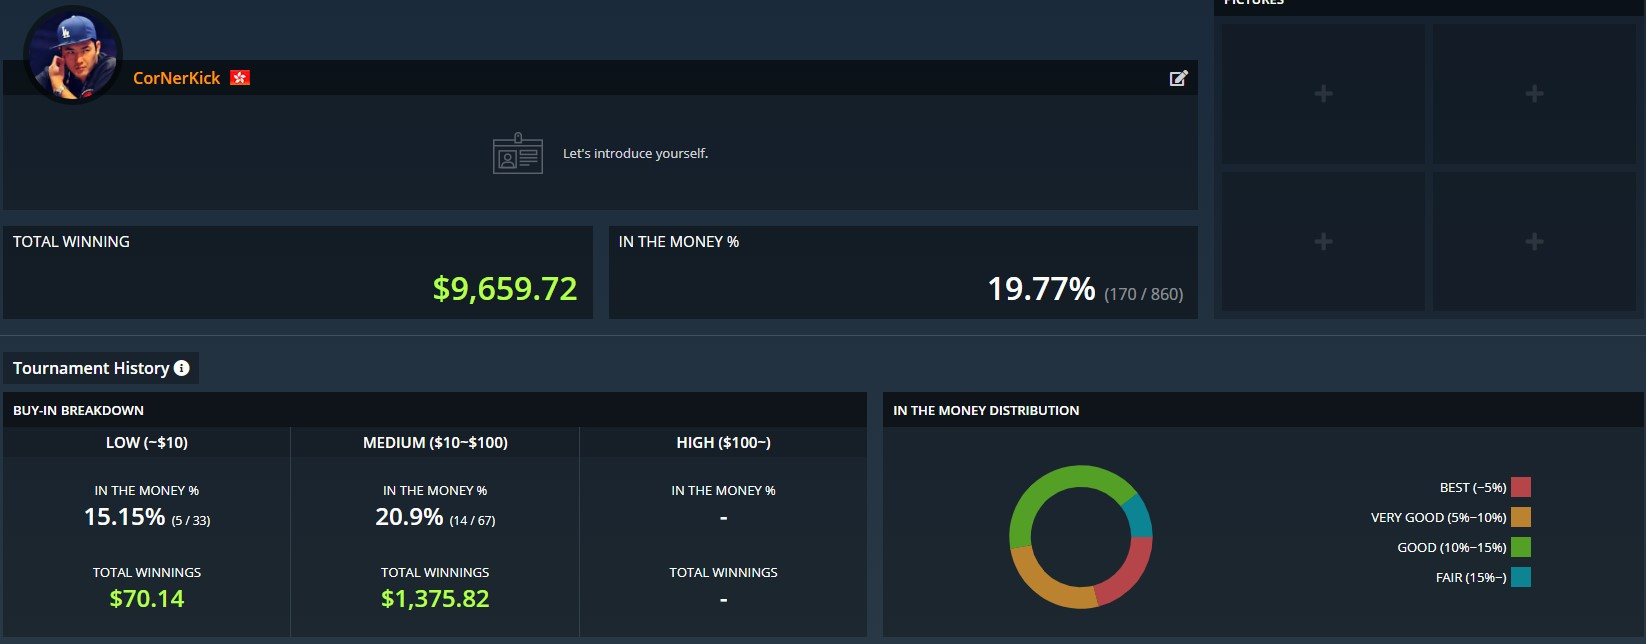
Task: Click the $70.14 low total winnings
Action: [147, 599]
